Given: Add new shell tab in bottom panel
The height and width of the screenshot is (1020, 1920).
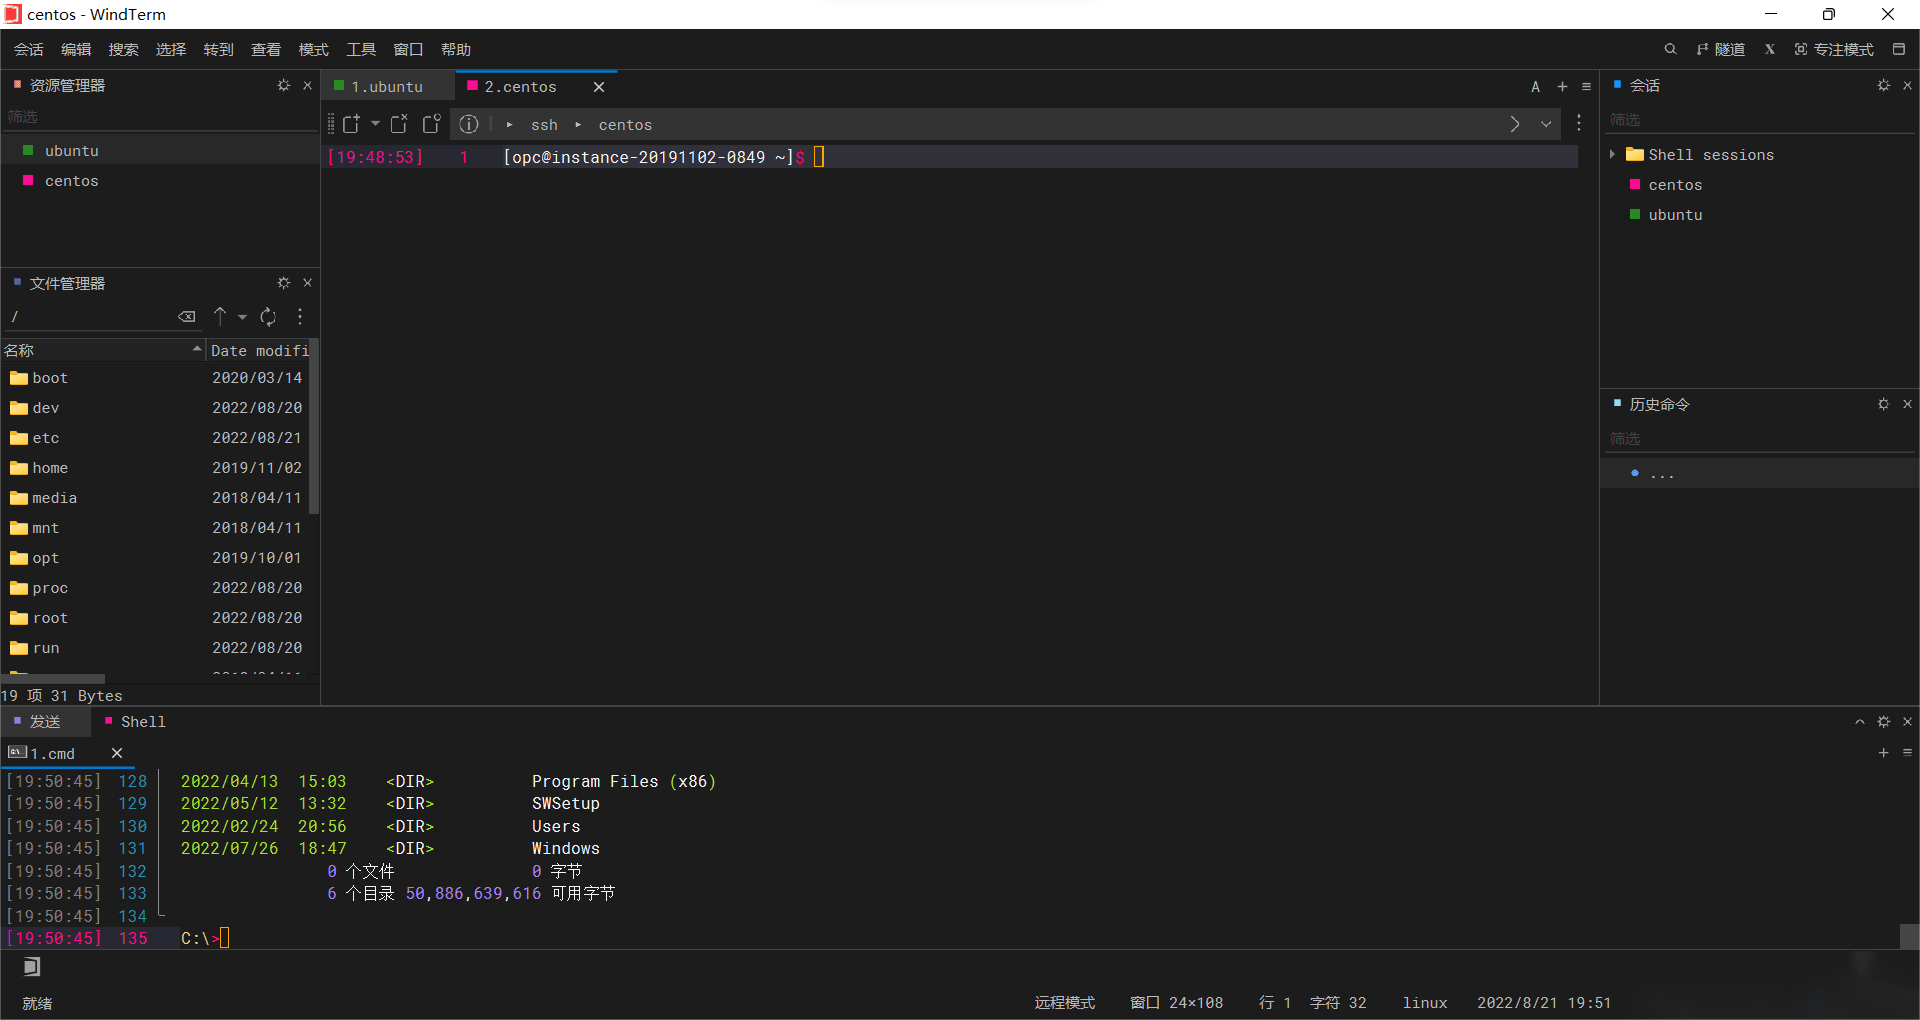Looking at the screenshot, I should coord(1884,753).
